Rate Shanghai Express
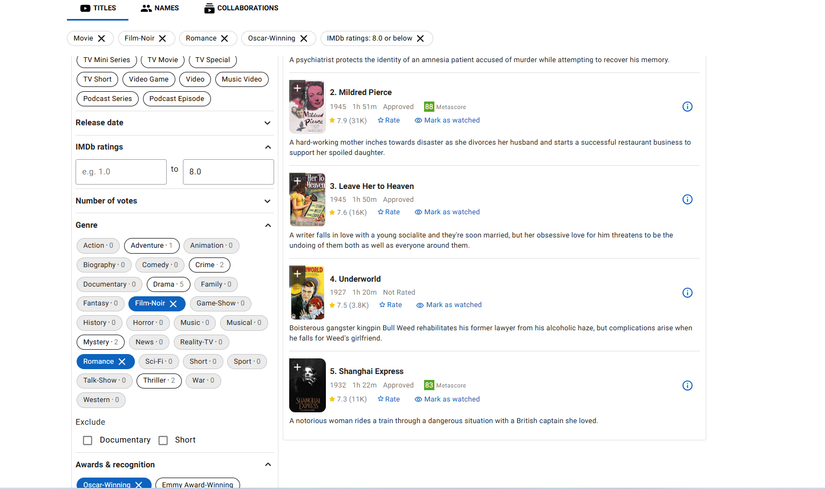Screen dimensions: 825x489 [389, 400]
